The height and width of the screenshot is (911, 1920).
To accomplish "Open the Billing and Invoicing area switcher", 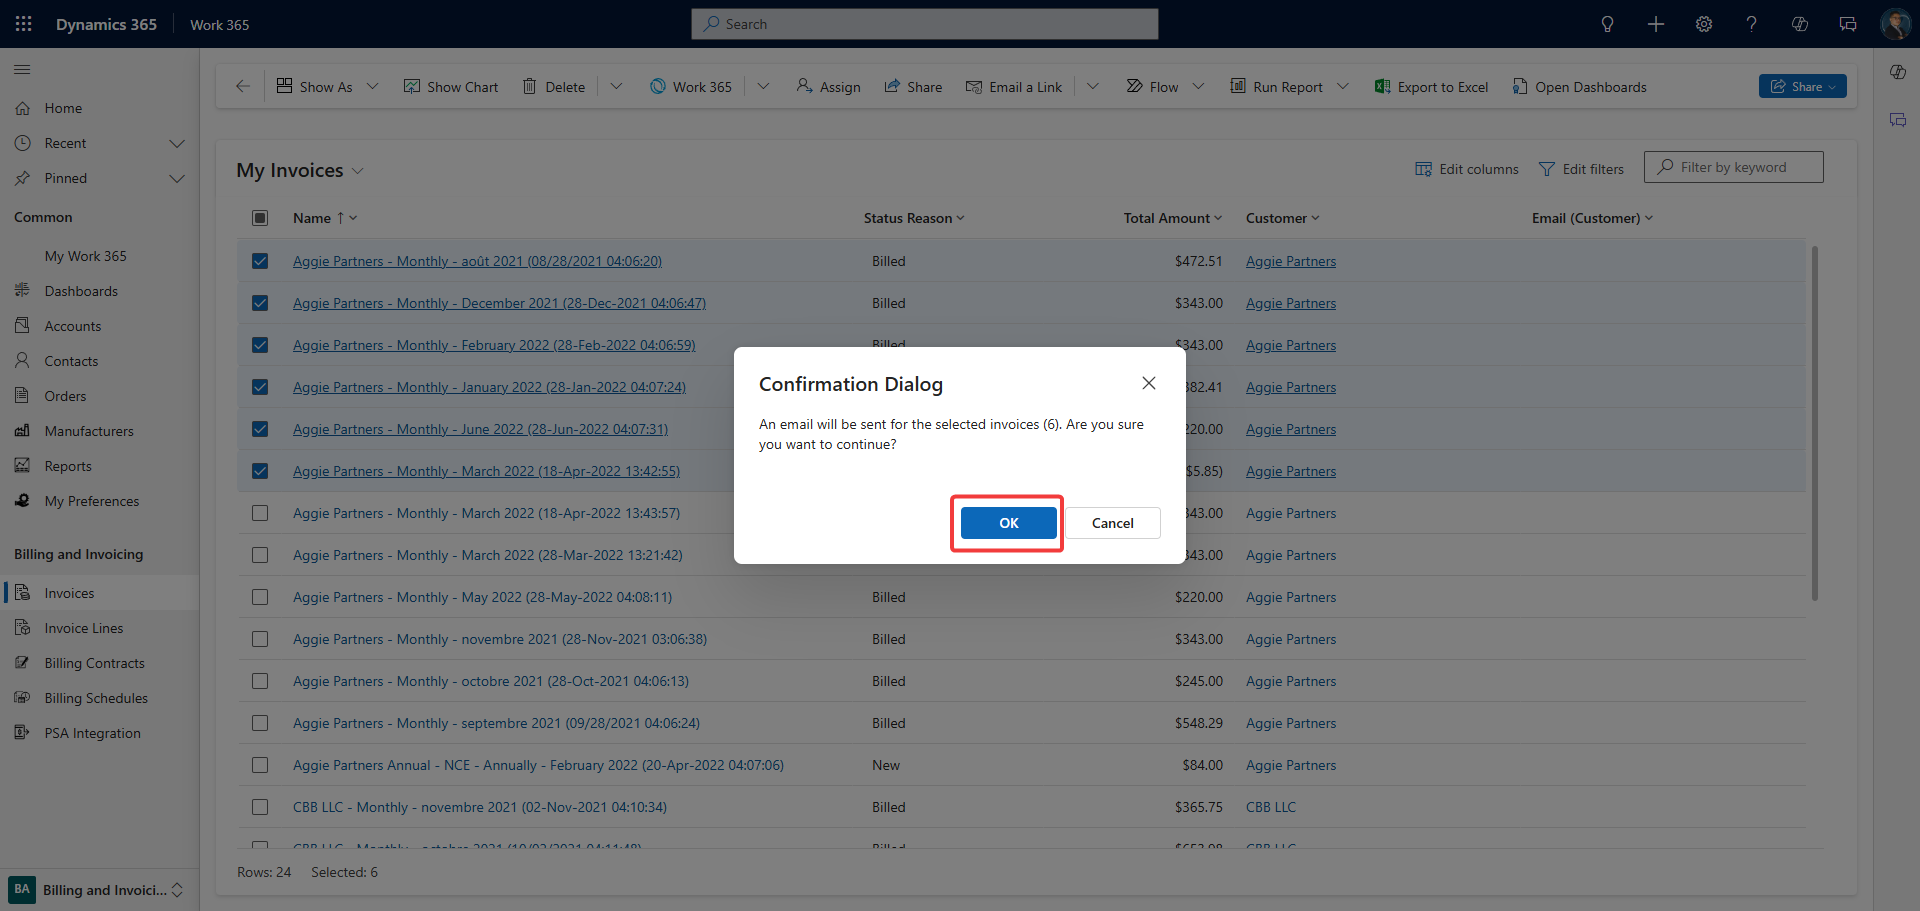I will [97, 890].
